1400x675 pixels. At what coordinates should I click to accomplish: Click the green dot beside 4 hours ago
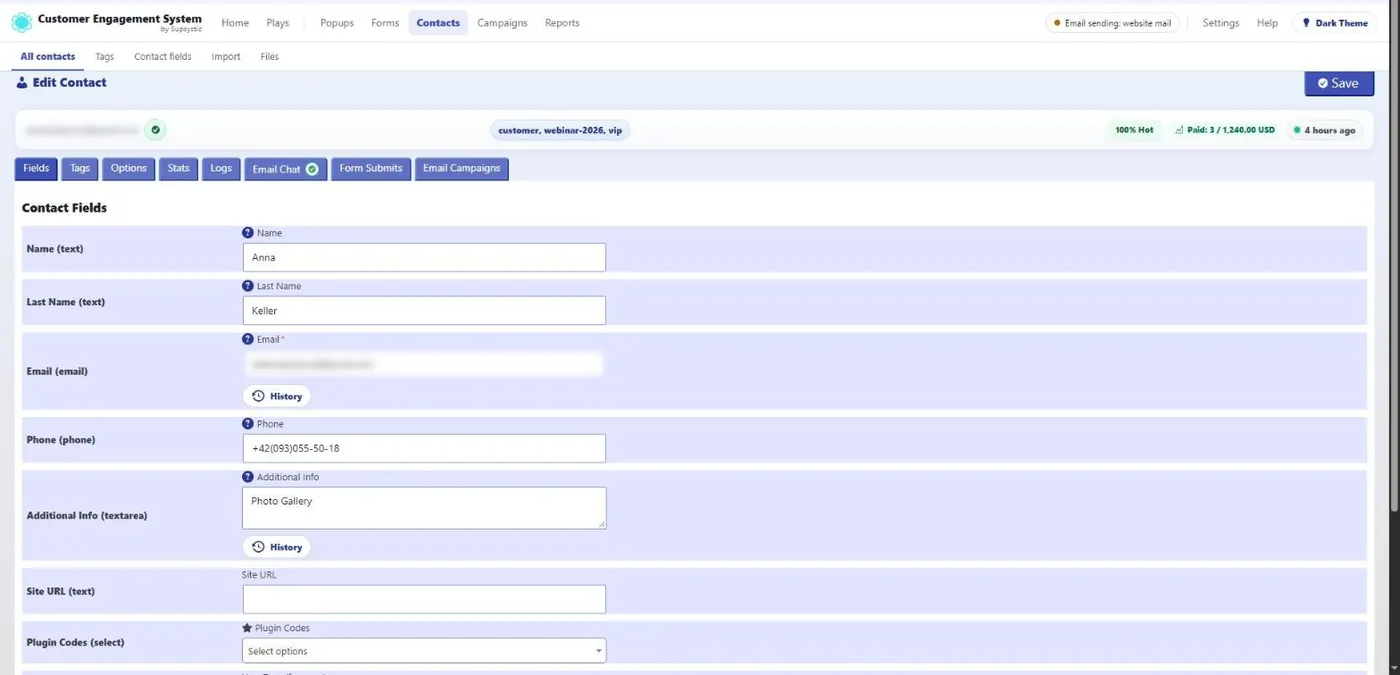(x=1297, y=130)
